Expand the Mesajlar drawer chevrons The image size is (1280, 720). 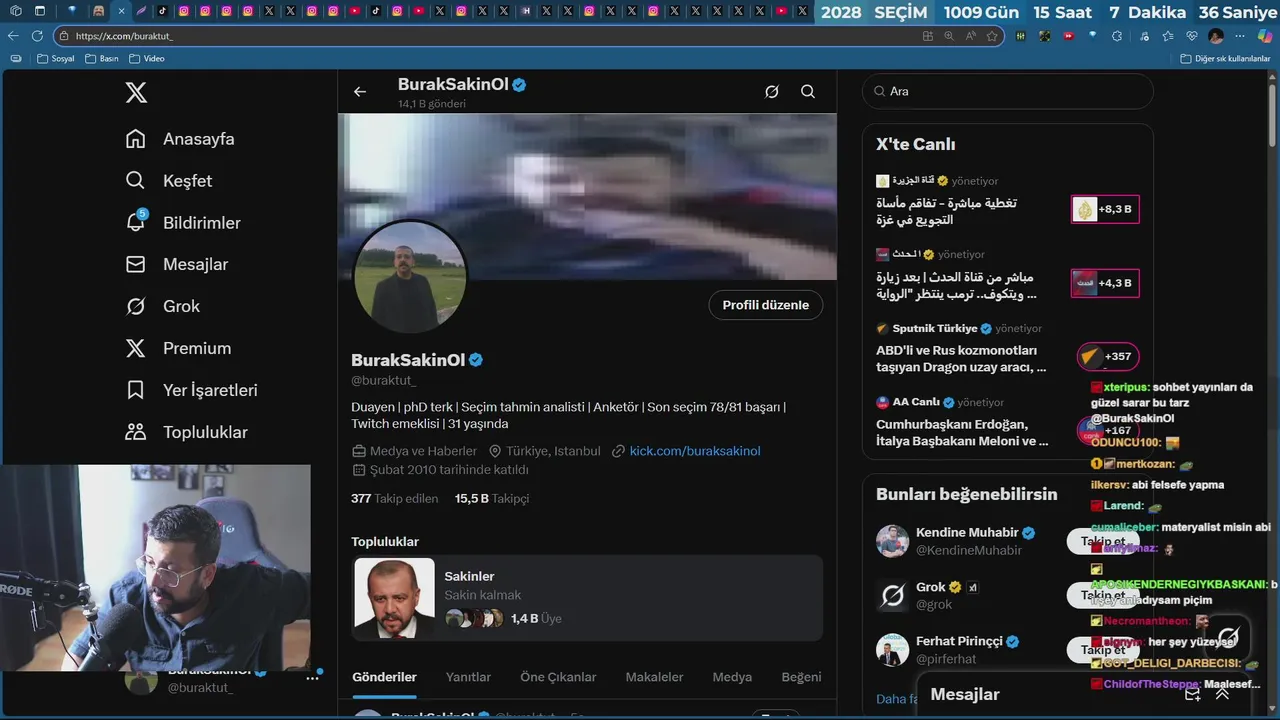pos(1222,694)
